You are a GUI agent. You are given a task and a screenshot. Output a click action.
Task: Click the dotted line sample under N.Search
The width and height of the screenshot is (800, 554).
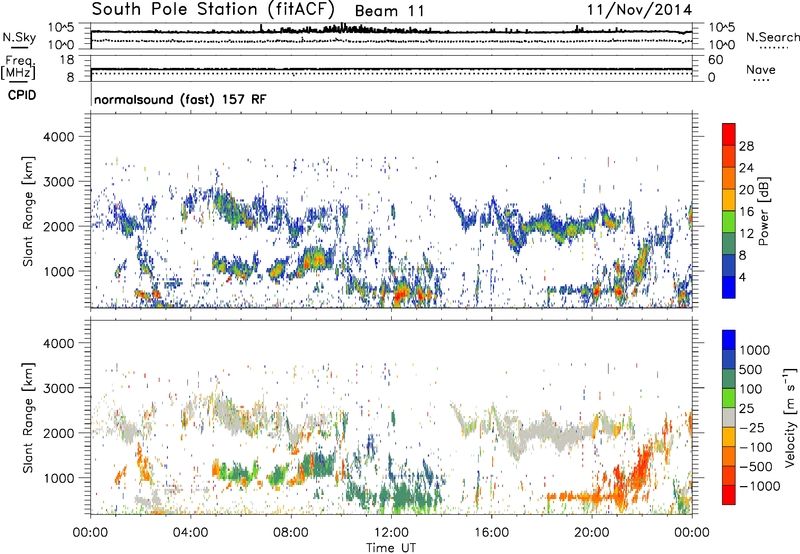coord(774,47)
